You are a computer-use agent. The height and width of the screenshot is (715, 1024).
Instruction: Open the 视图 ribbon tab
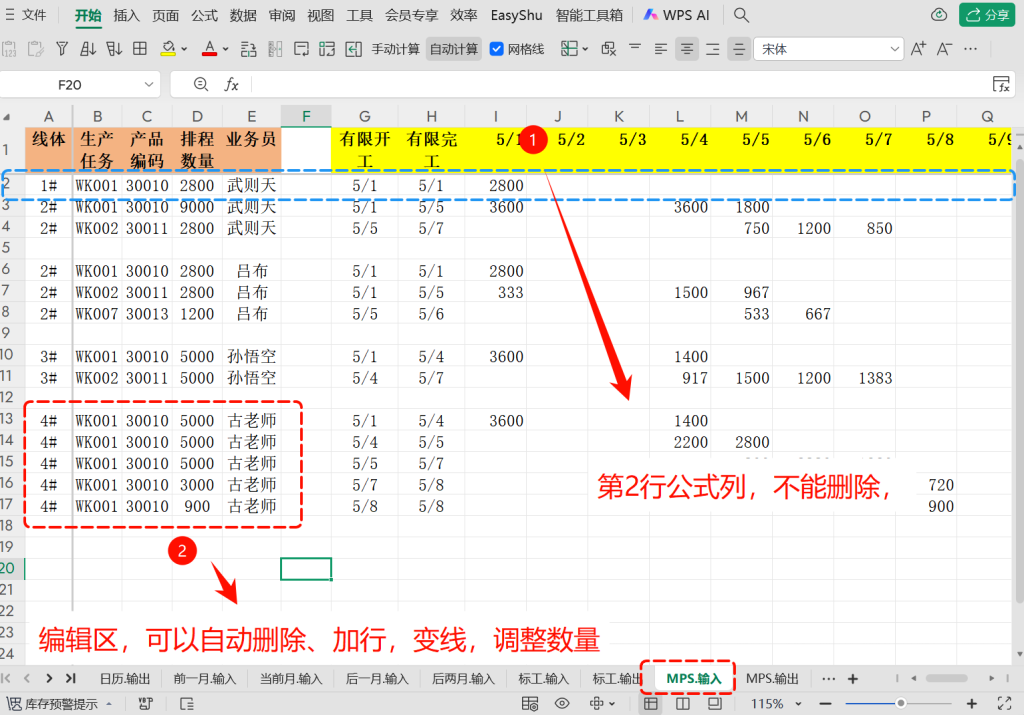(x=320, y=15)
